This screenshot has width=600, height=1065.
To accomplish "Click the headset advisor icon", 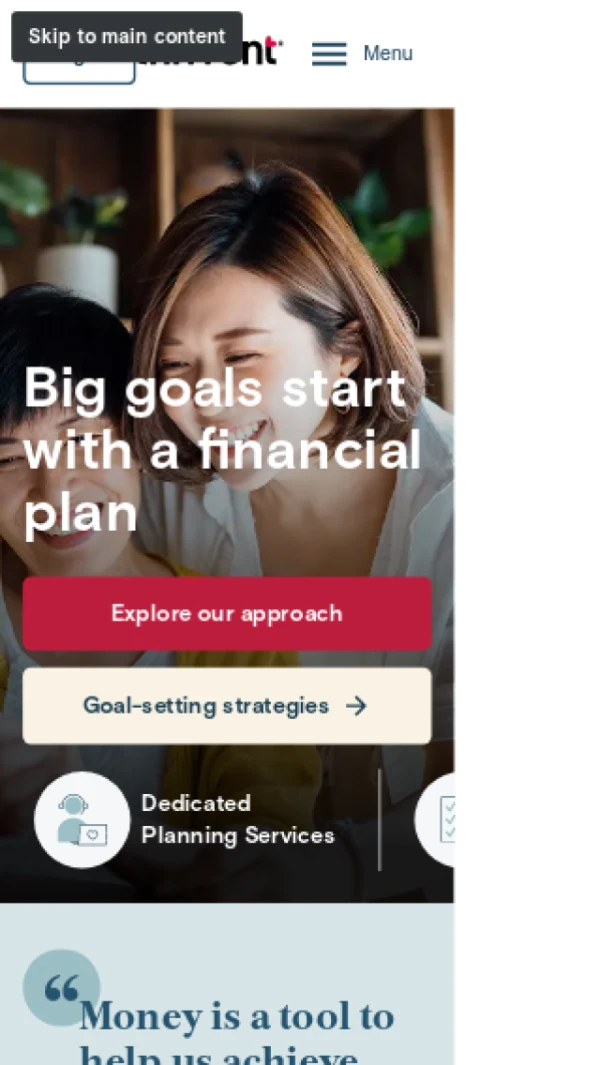I will tap(82, 820).
